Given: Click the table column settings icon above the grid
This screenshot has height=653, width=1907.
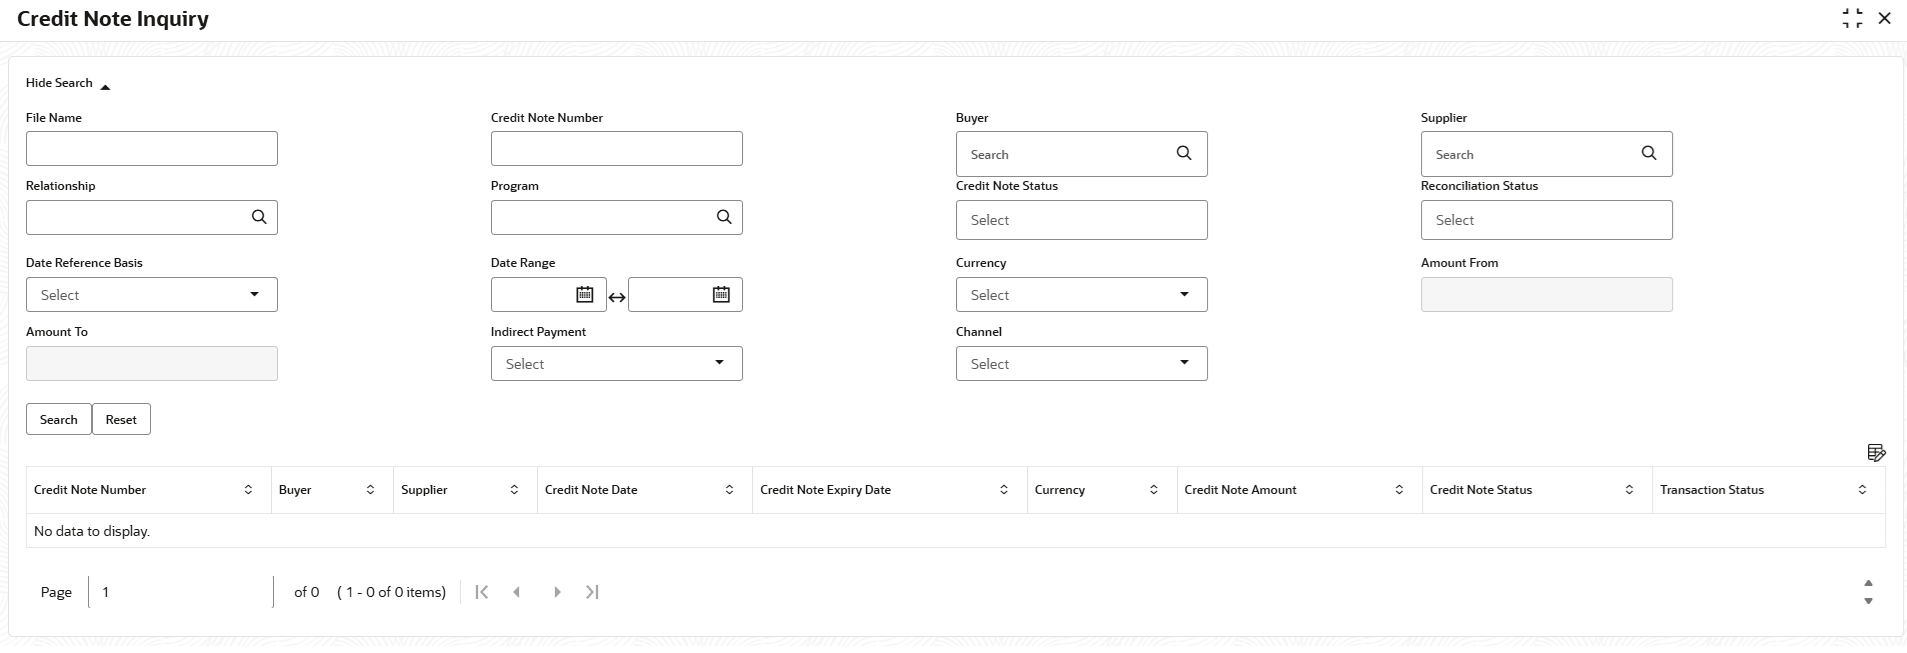Looking at the screenshot, I should pos(1876,453).
